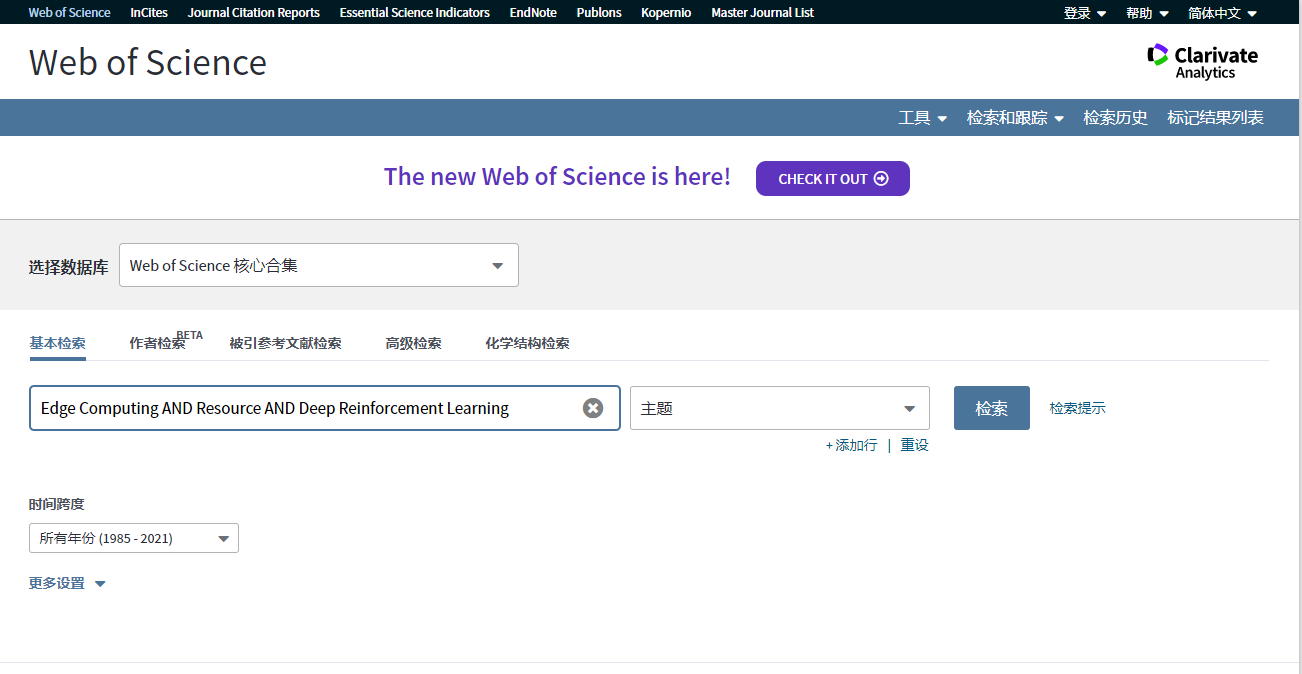Click +添加行 to add a row

click(851, 445)
